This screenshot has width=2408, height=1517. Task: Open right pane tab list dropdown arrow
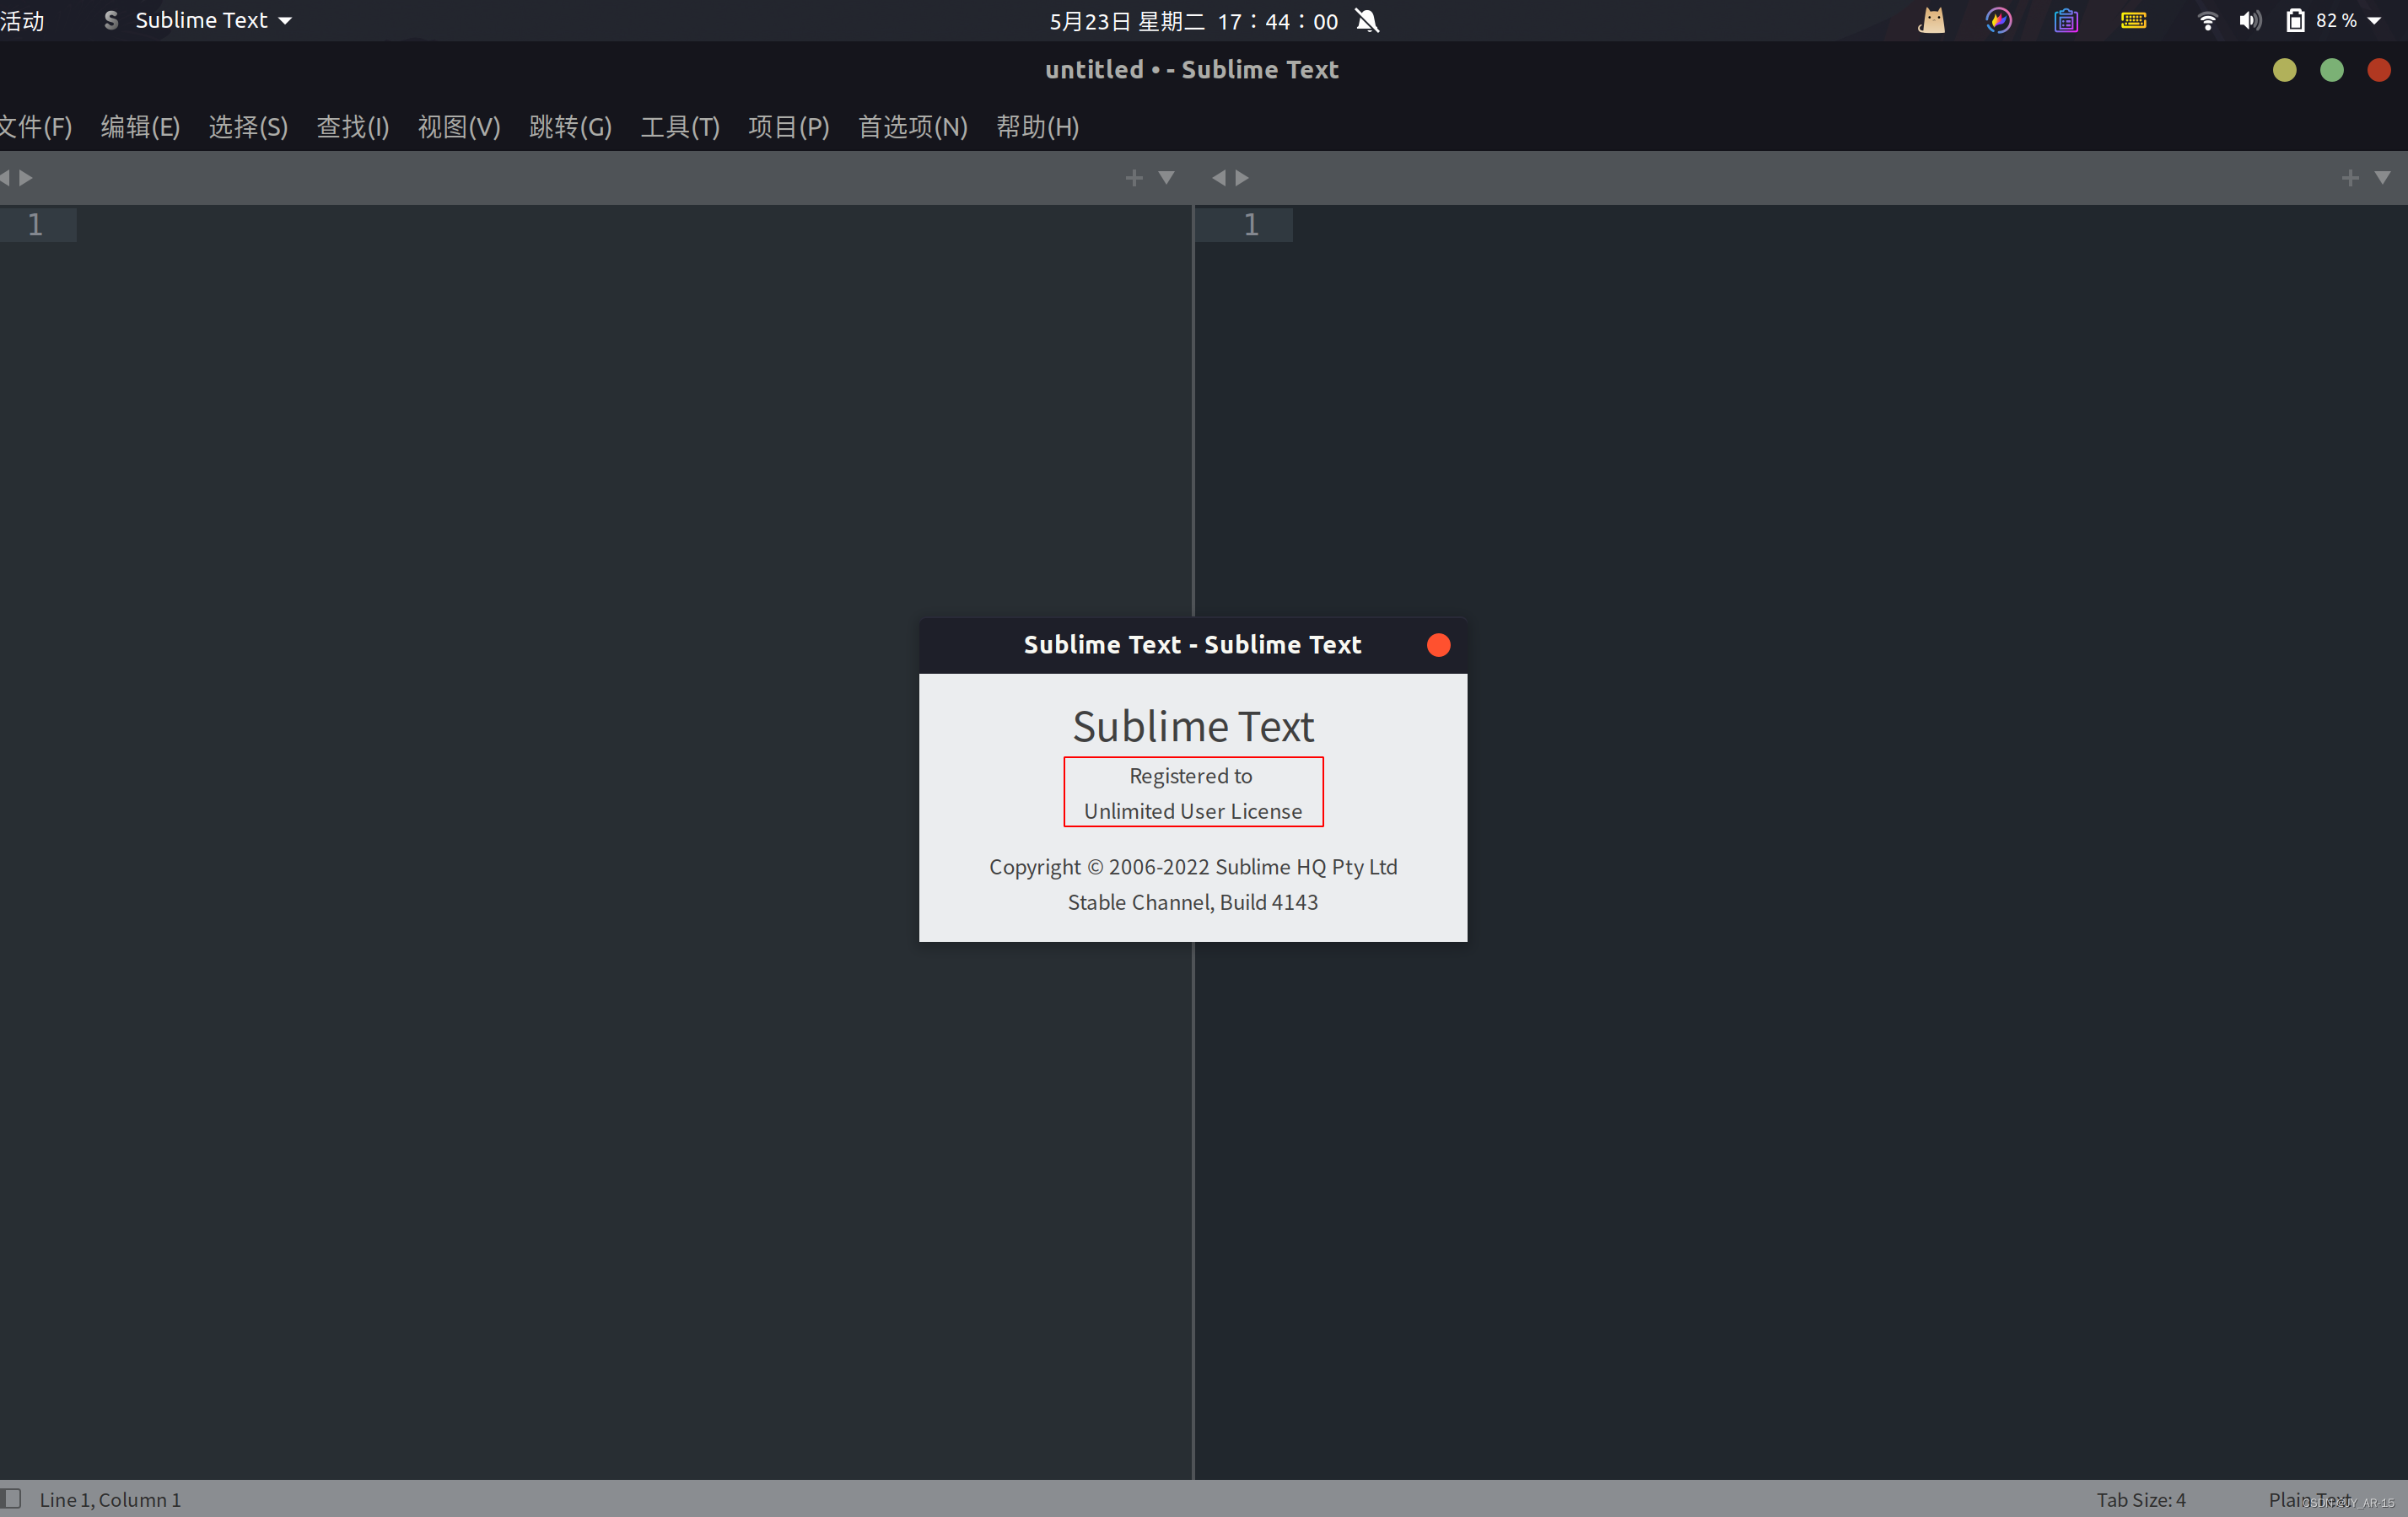point(2382,178)
